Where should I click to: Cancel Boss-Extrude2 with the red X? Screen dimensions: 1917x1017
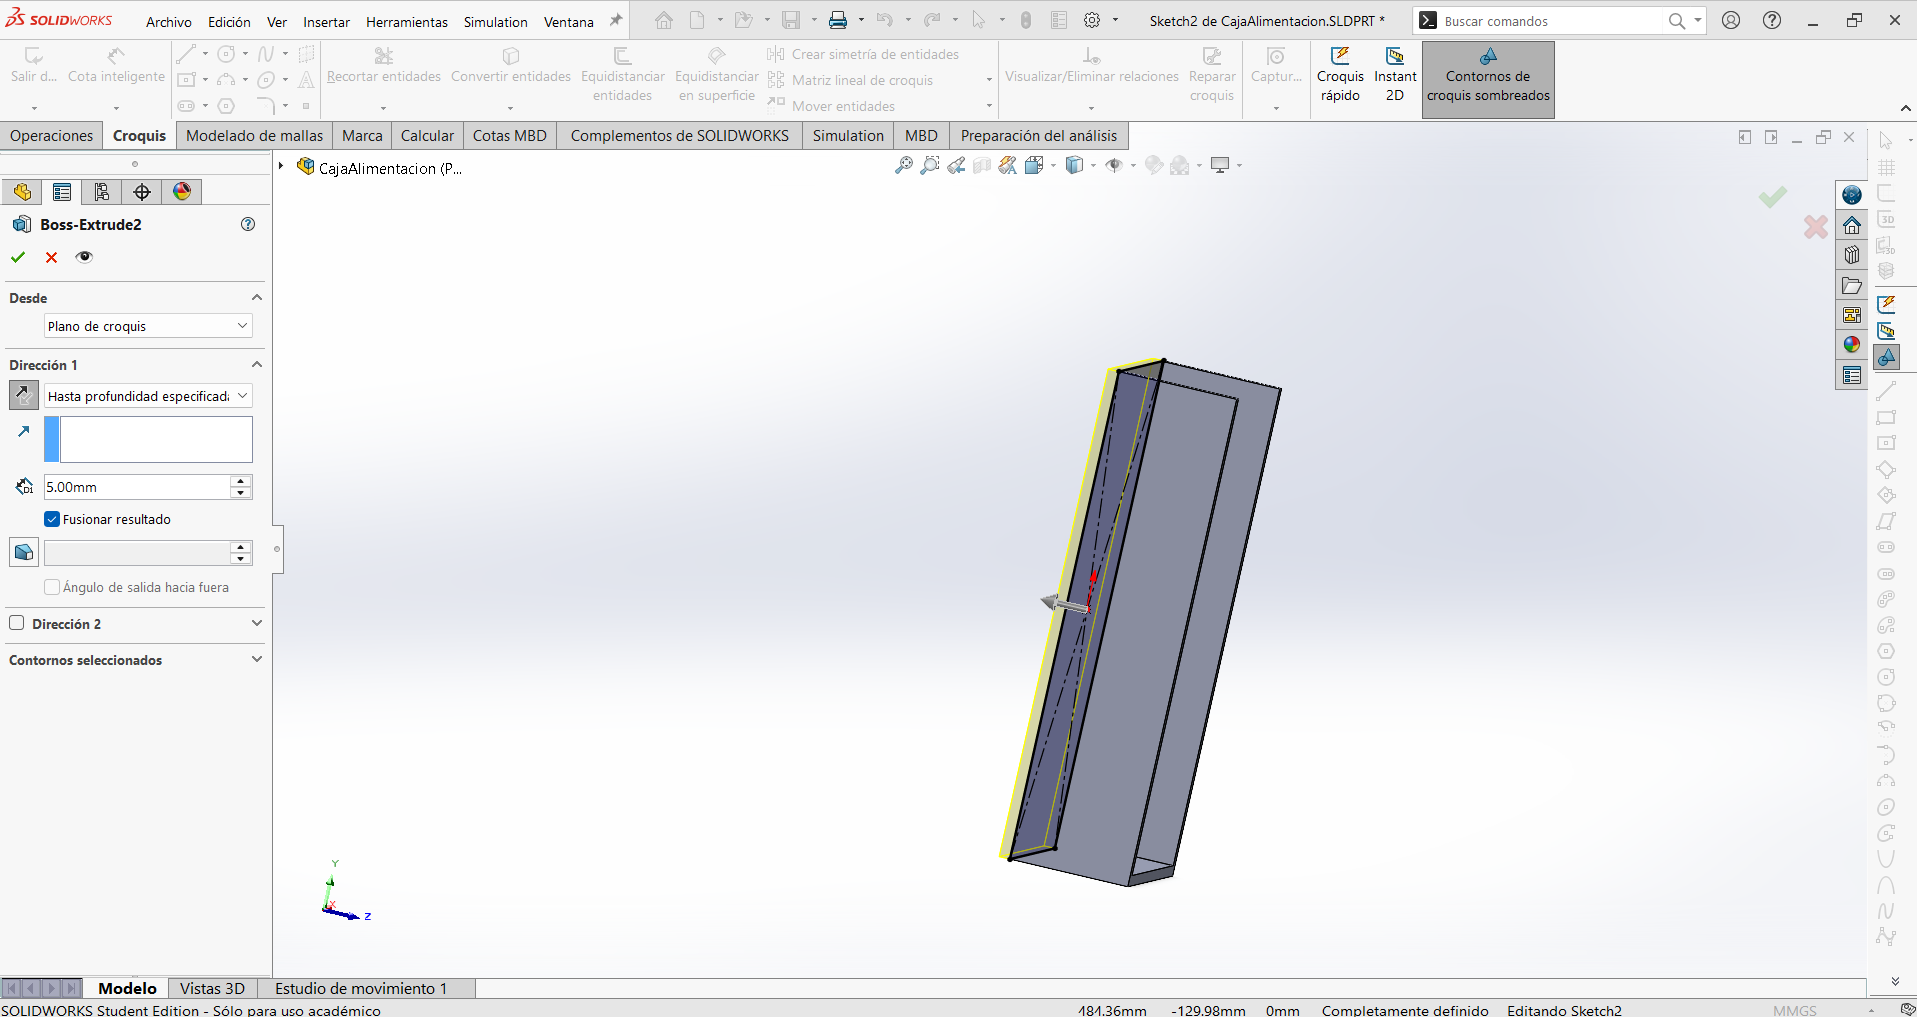point(51,257)
